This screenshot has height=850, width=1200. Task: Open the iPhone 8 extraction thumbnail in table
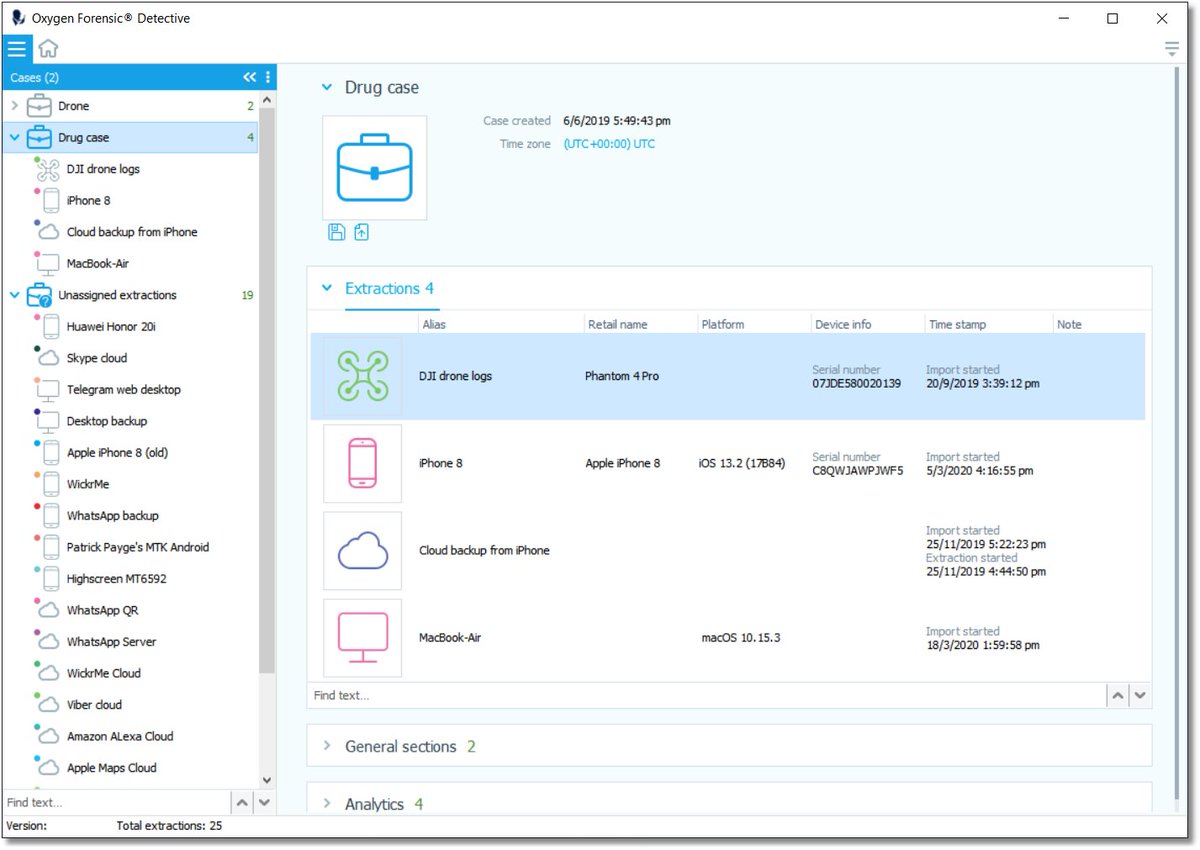[x=362, y=464]
